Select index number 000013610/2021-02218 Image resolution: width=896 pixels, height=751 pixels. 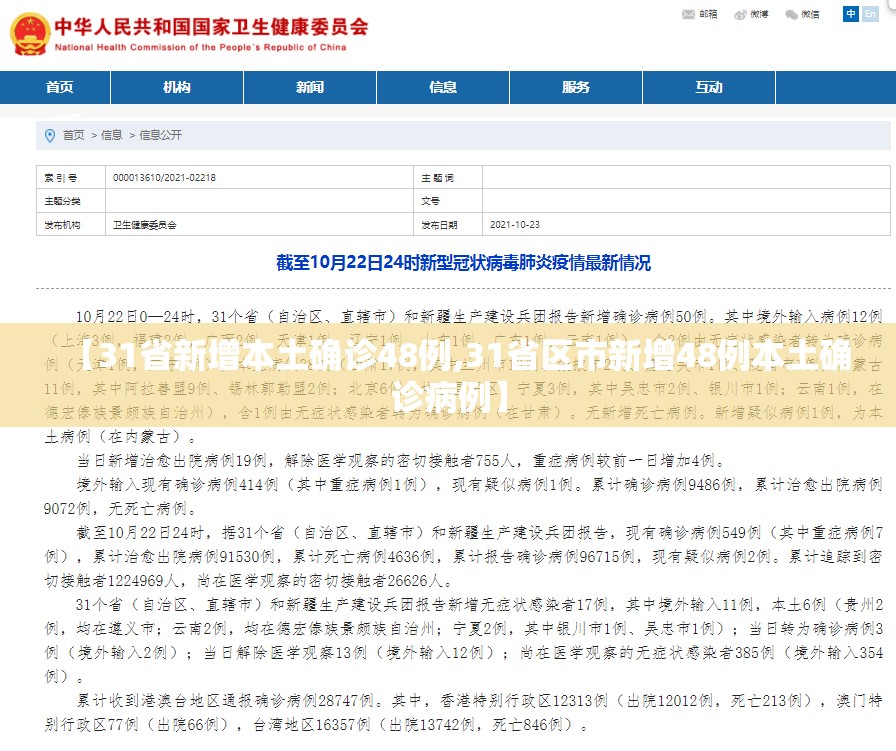click(165, 178)
